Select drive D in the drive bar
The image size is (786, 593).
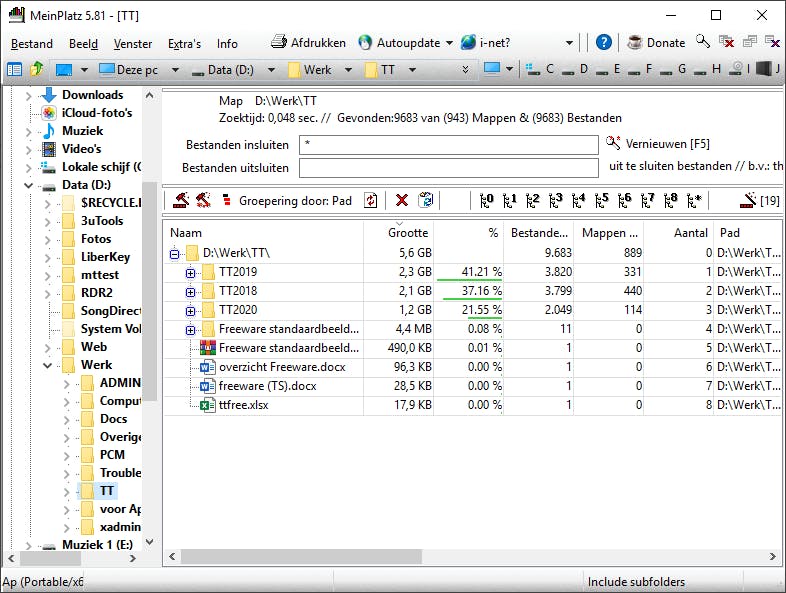[x=575, y=69]
